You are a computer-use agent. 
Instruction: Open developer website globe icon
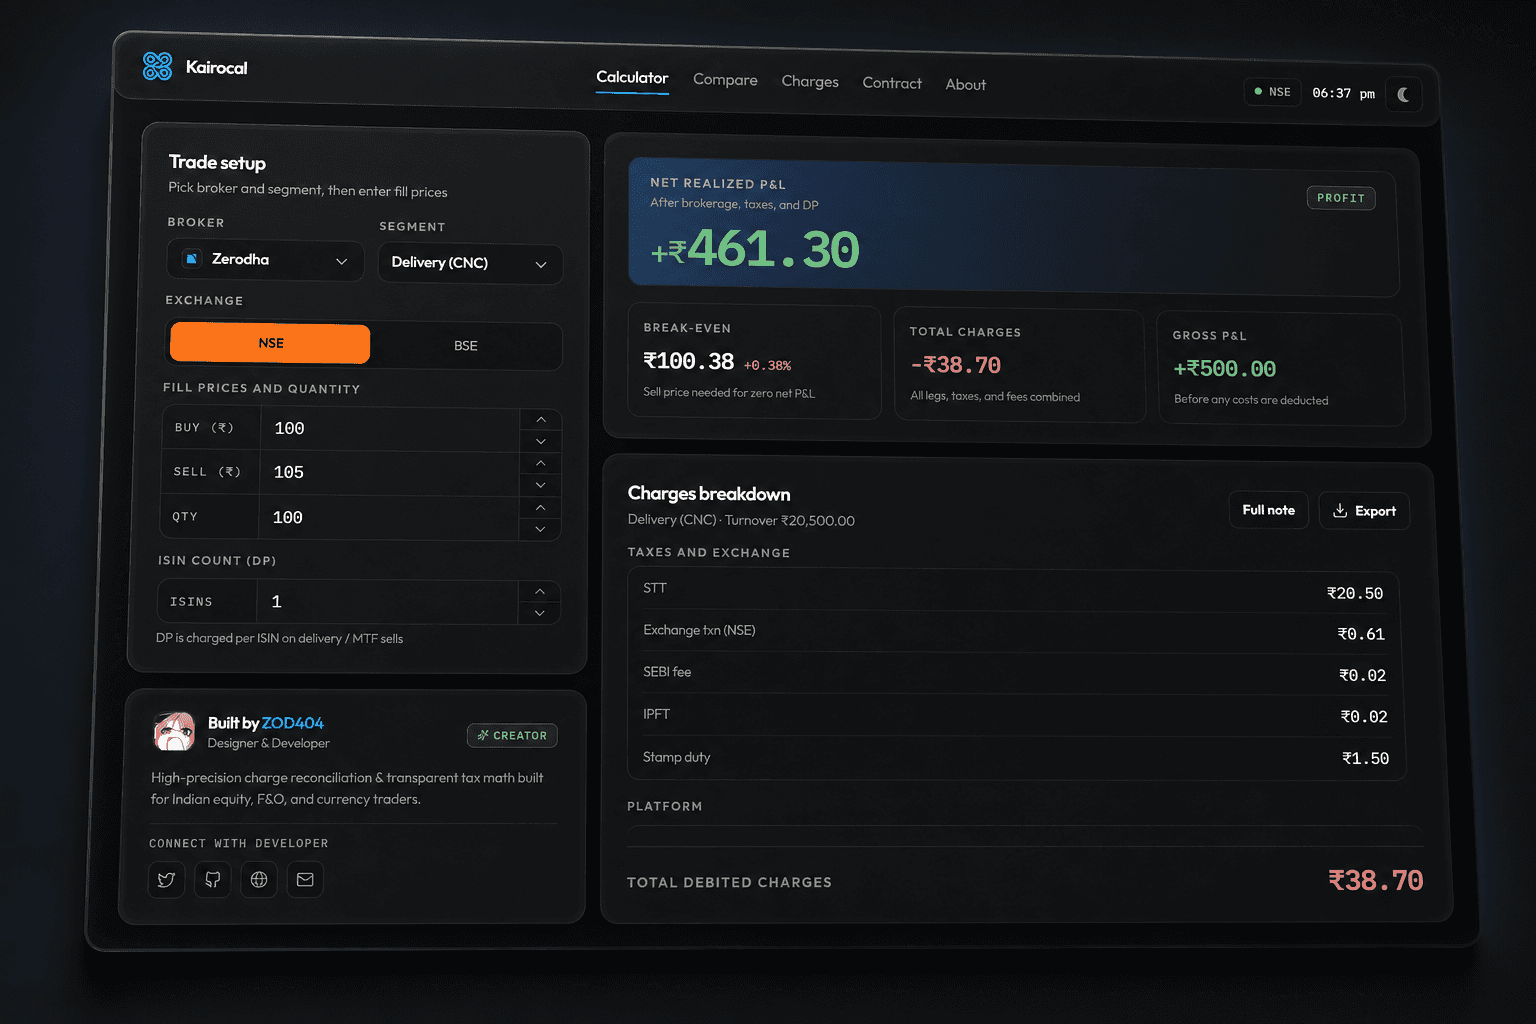click(x=259, y=879)
